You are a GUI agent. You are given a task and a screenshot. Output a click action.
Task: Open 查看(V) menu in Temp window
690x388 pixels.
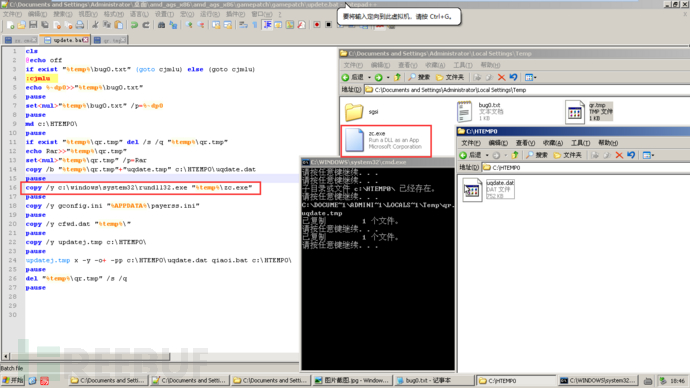pyautogui.click(x=407, y=65)
